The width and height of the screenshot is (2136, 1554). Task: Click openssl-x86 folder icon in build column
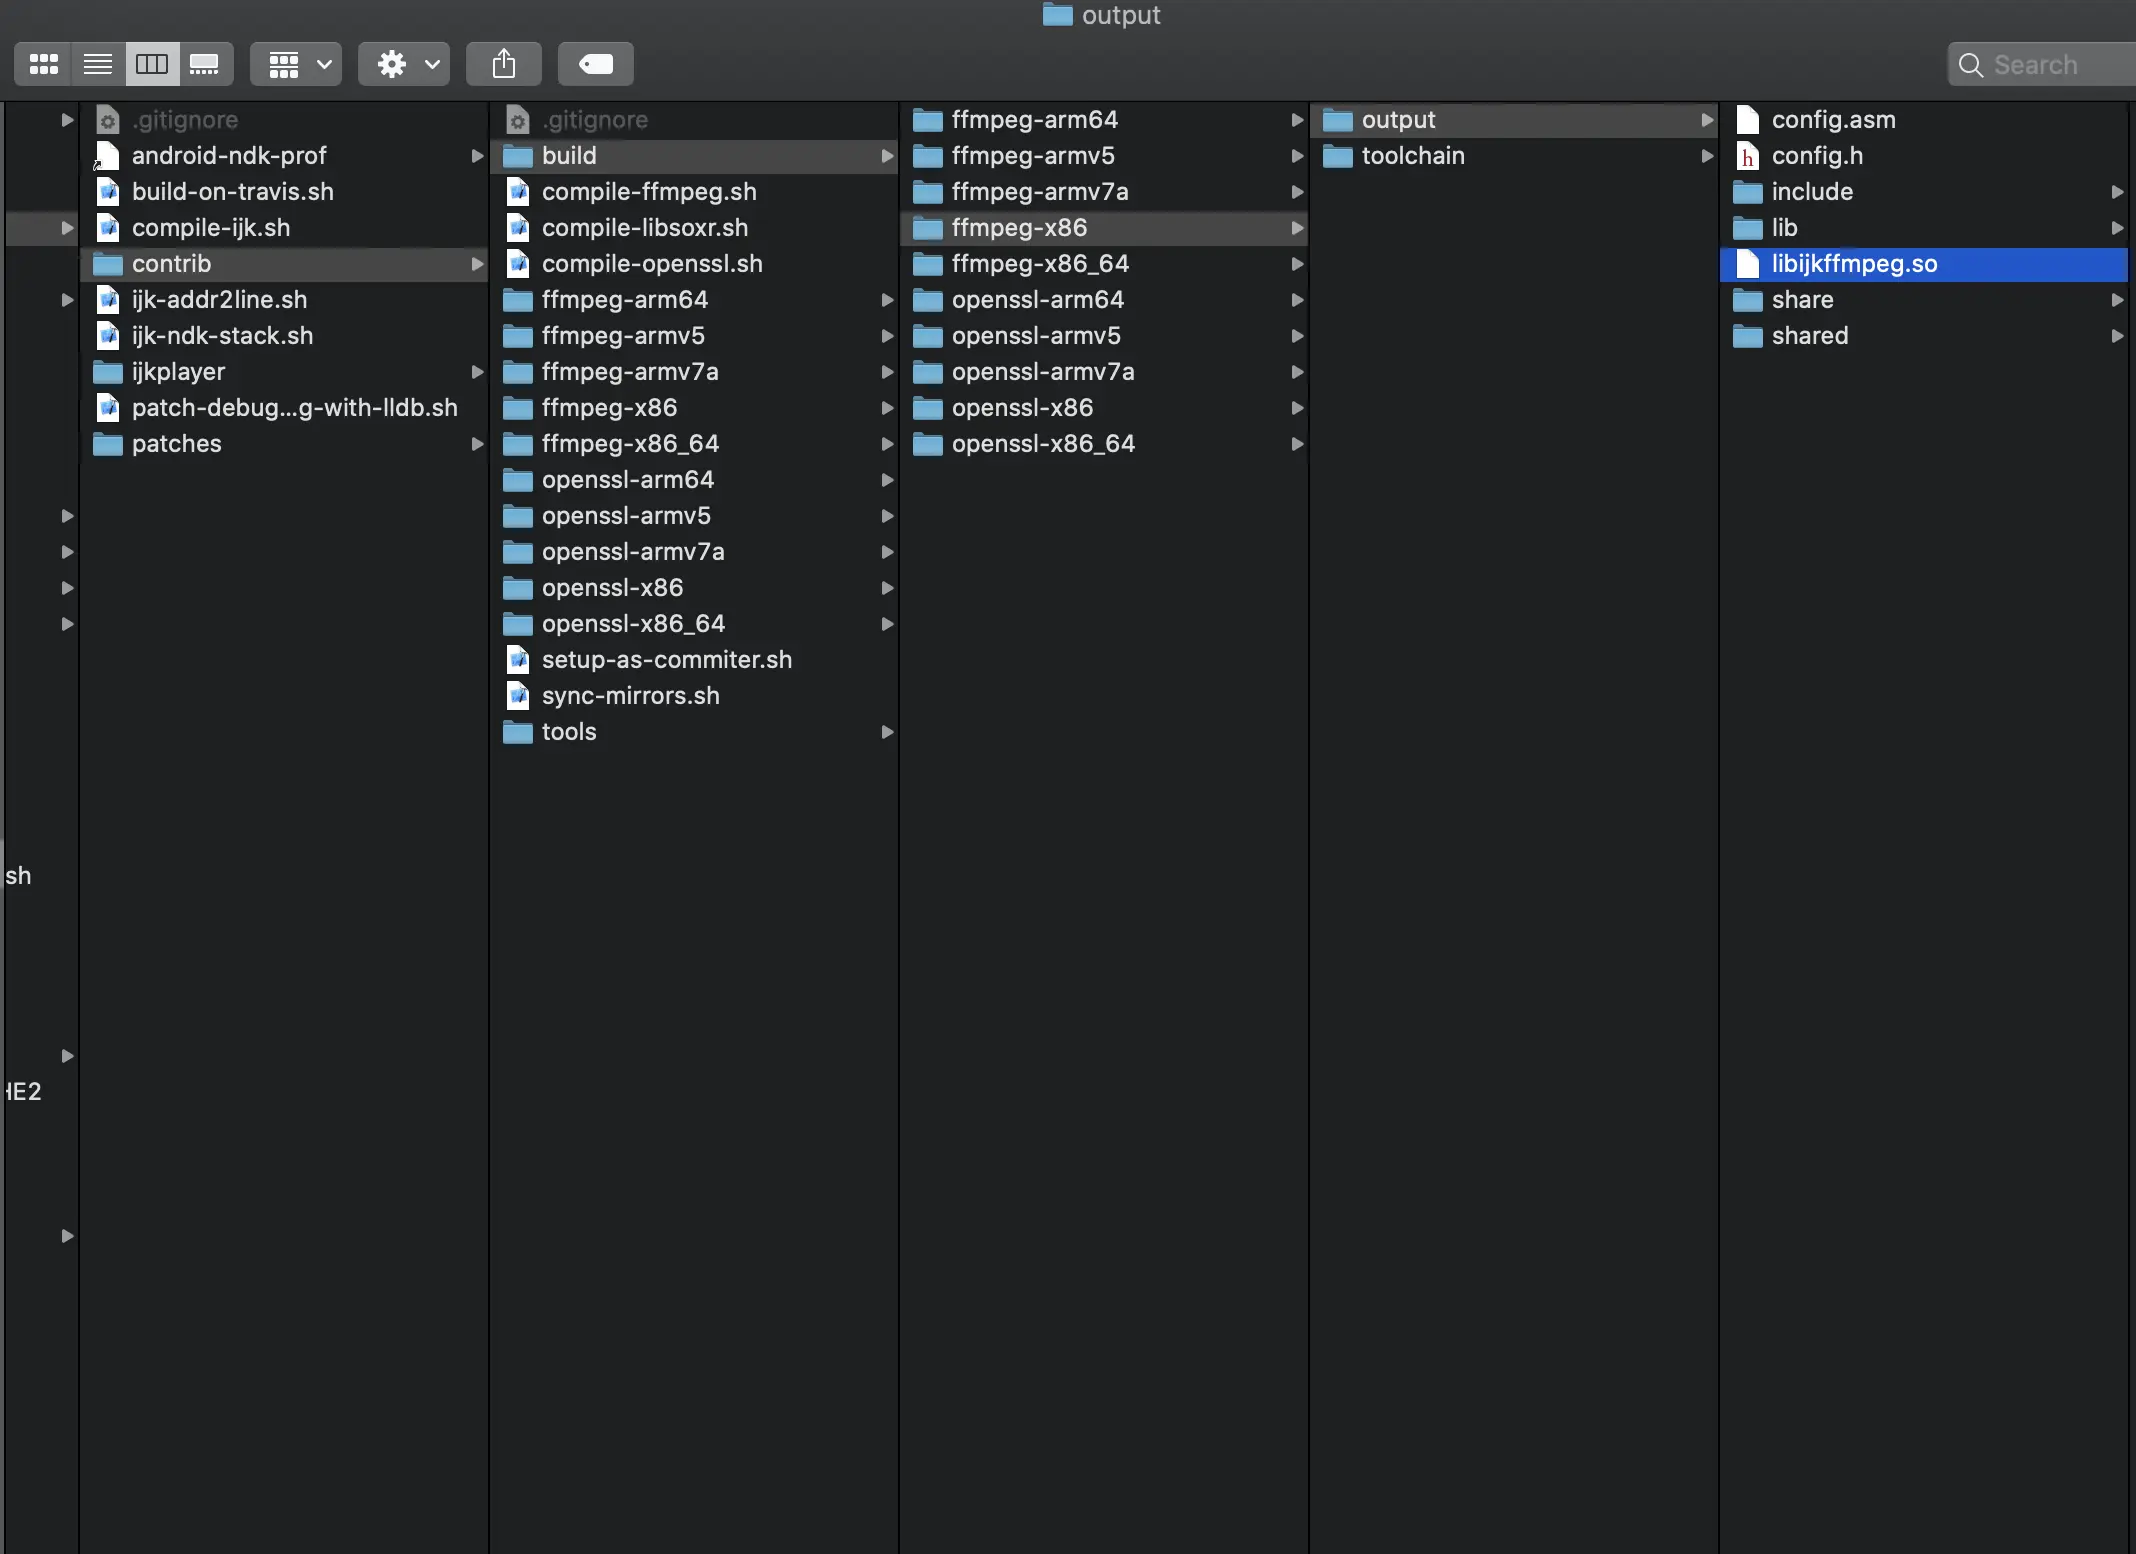pyautogui.click(x=927, y=408)
